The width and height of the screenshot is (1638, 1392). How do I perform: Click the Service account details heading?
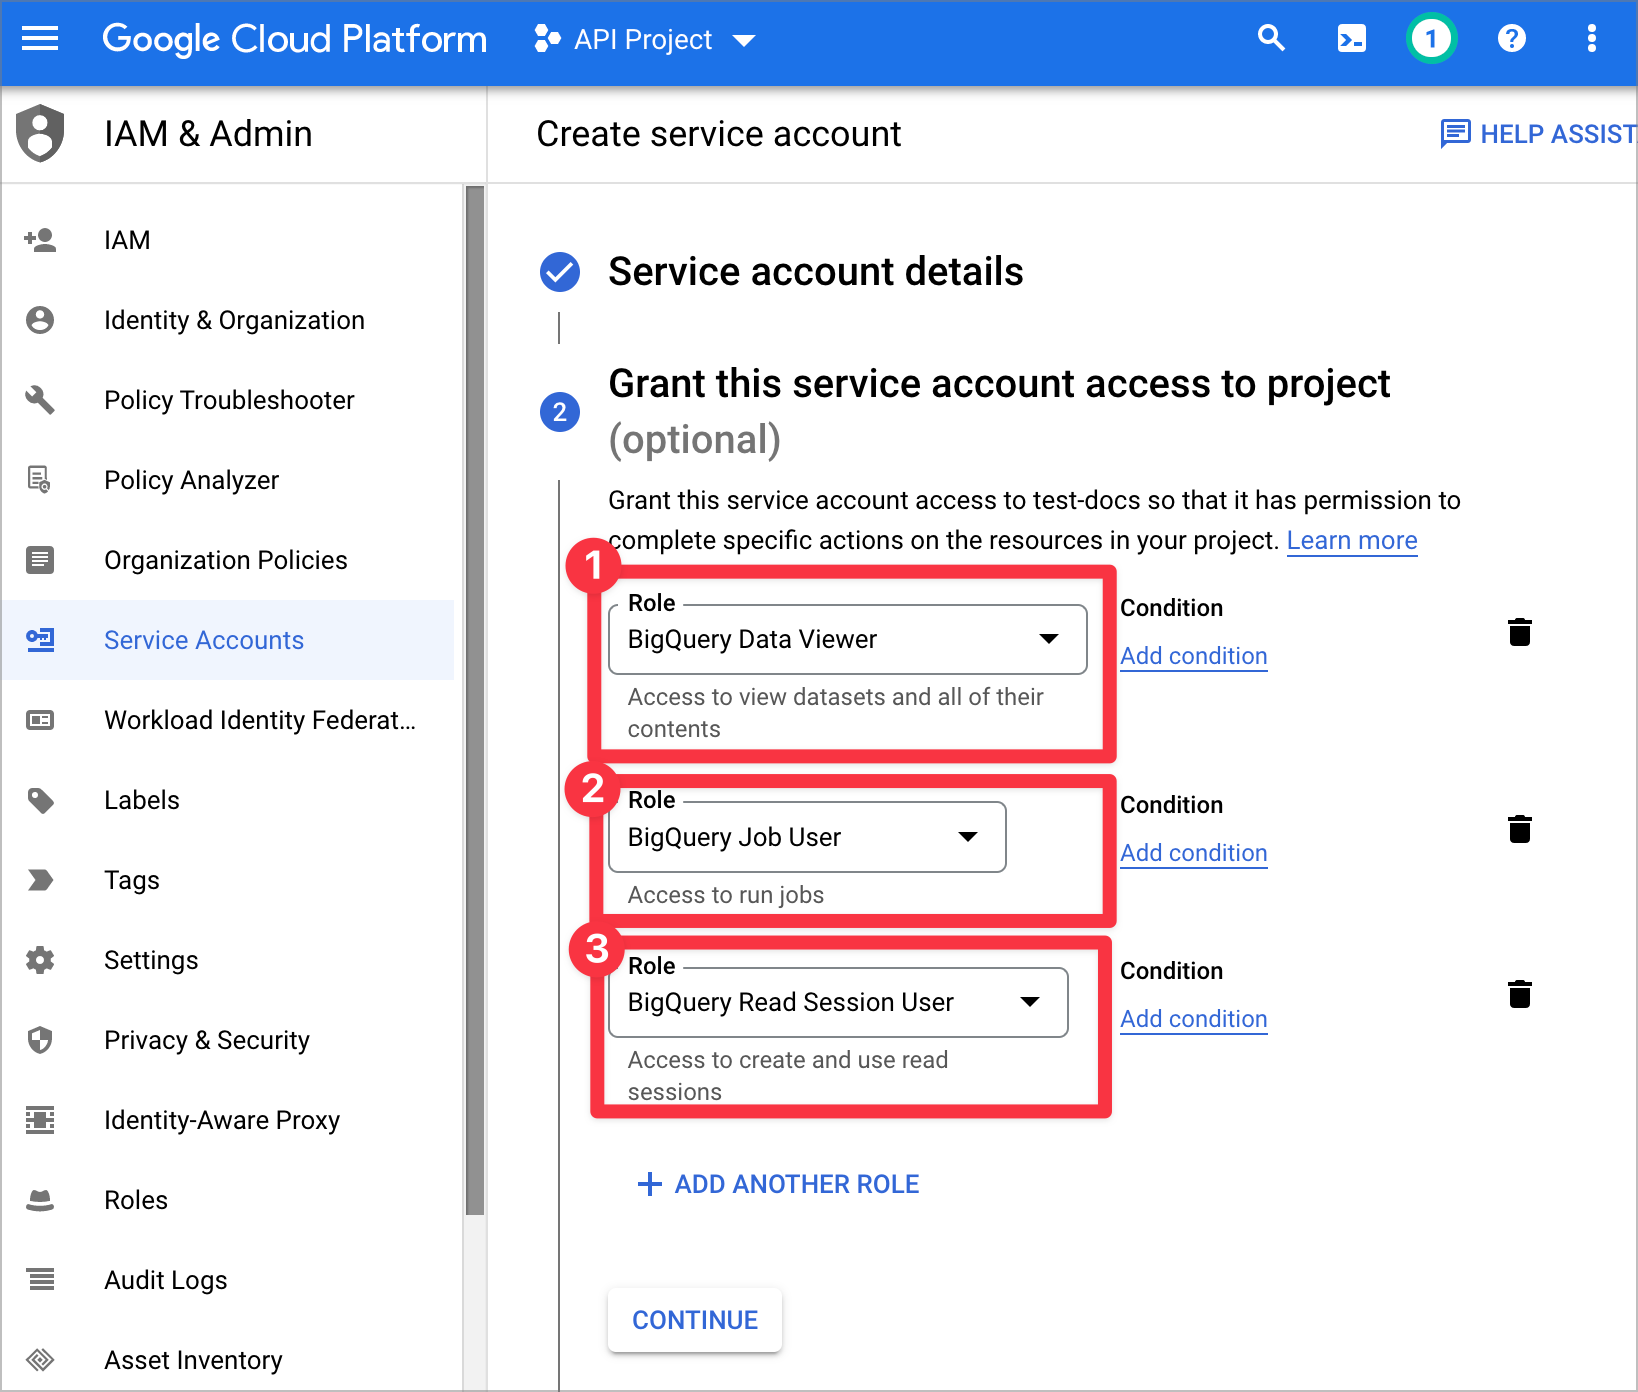click(816, 272)
